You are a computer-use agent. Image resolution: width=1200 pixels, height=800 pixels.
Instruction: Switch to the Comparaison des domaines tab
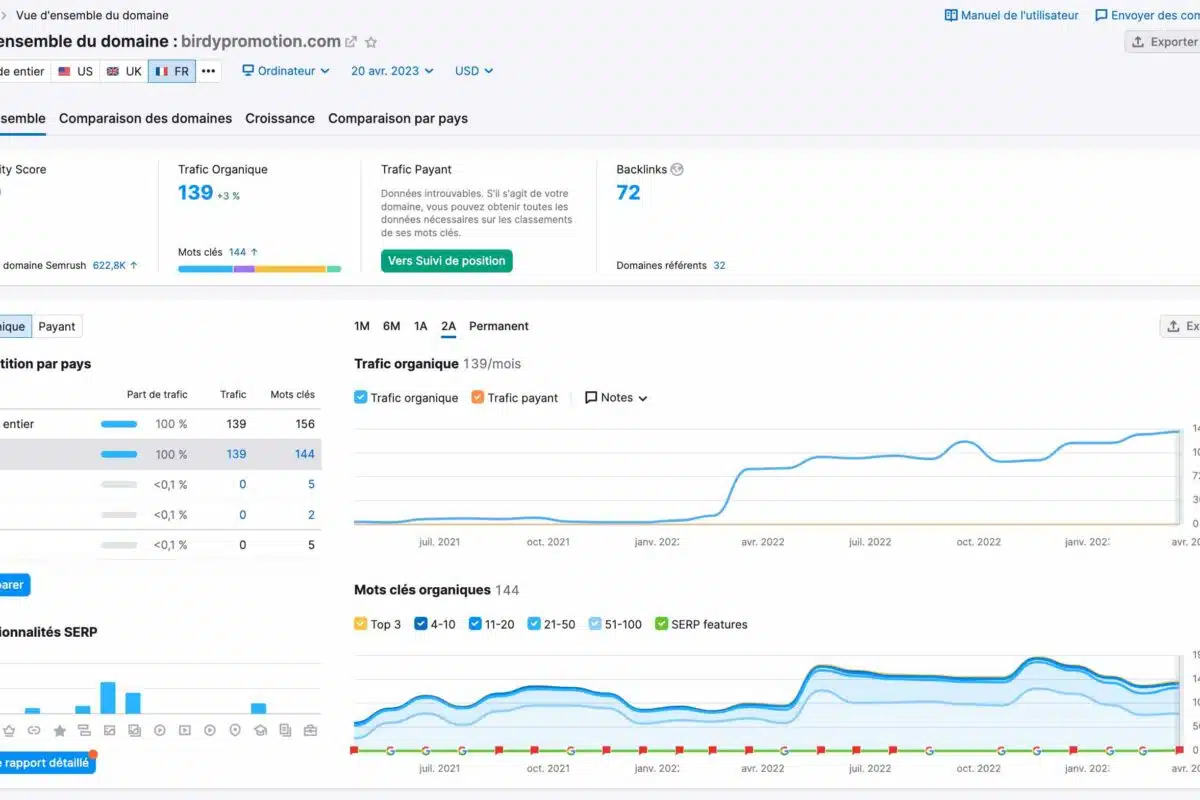pos(145,118)
